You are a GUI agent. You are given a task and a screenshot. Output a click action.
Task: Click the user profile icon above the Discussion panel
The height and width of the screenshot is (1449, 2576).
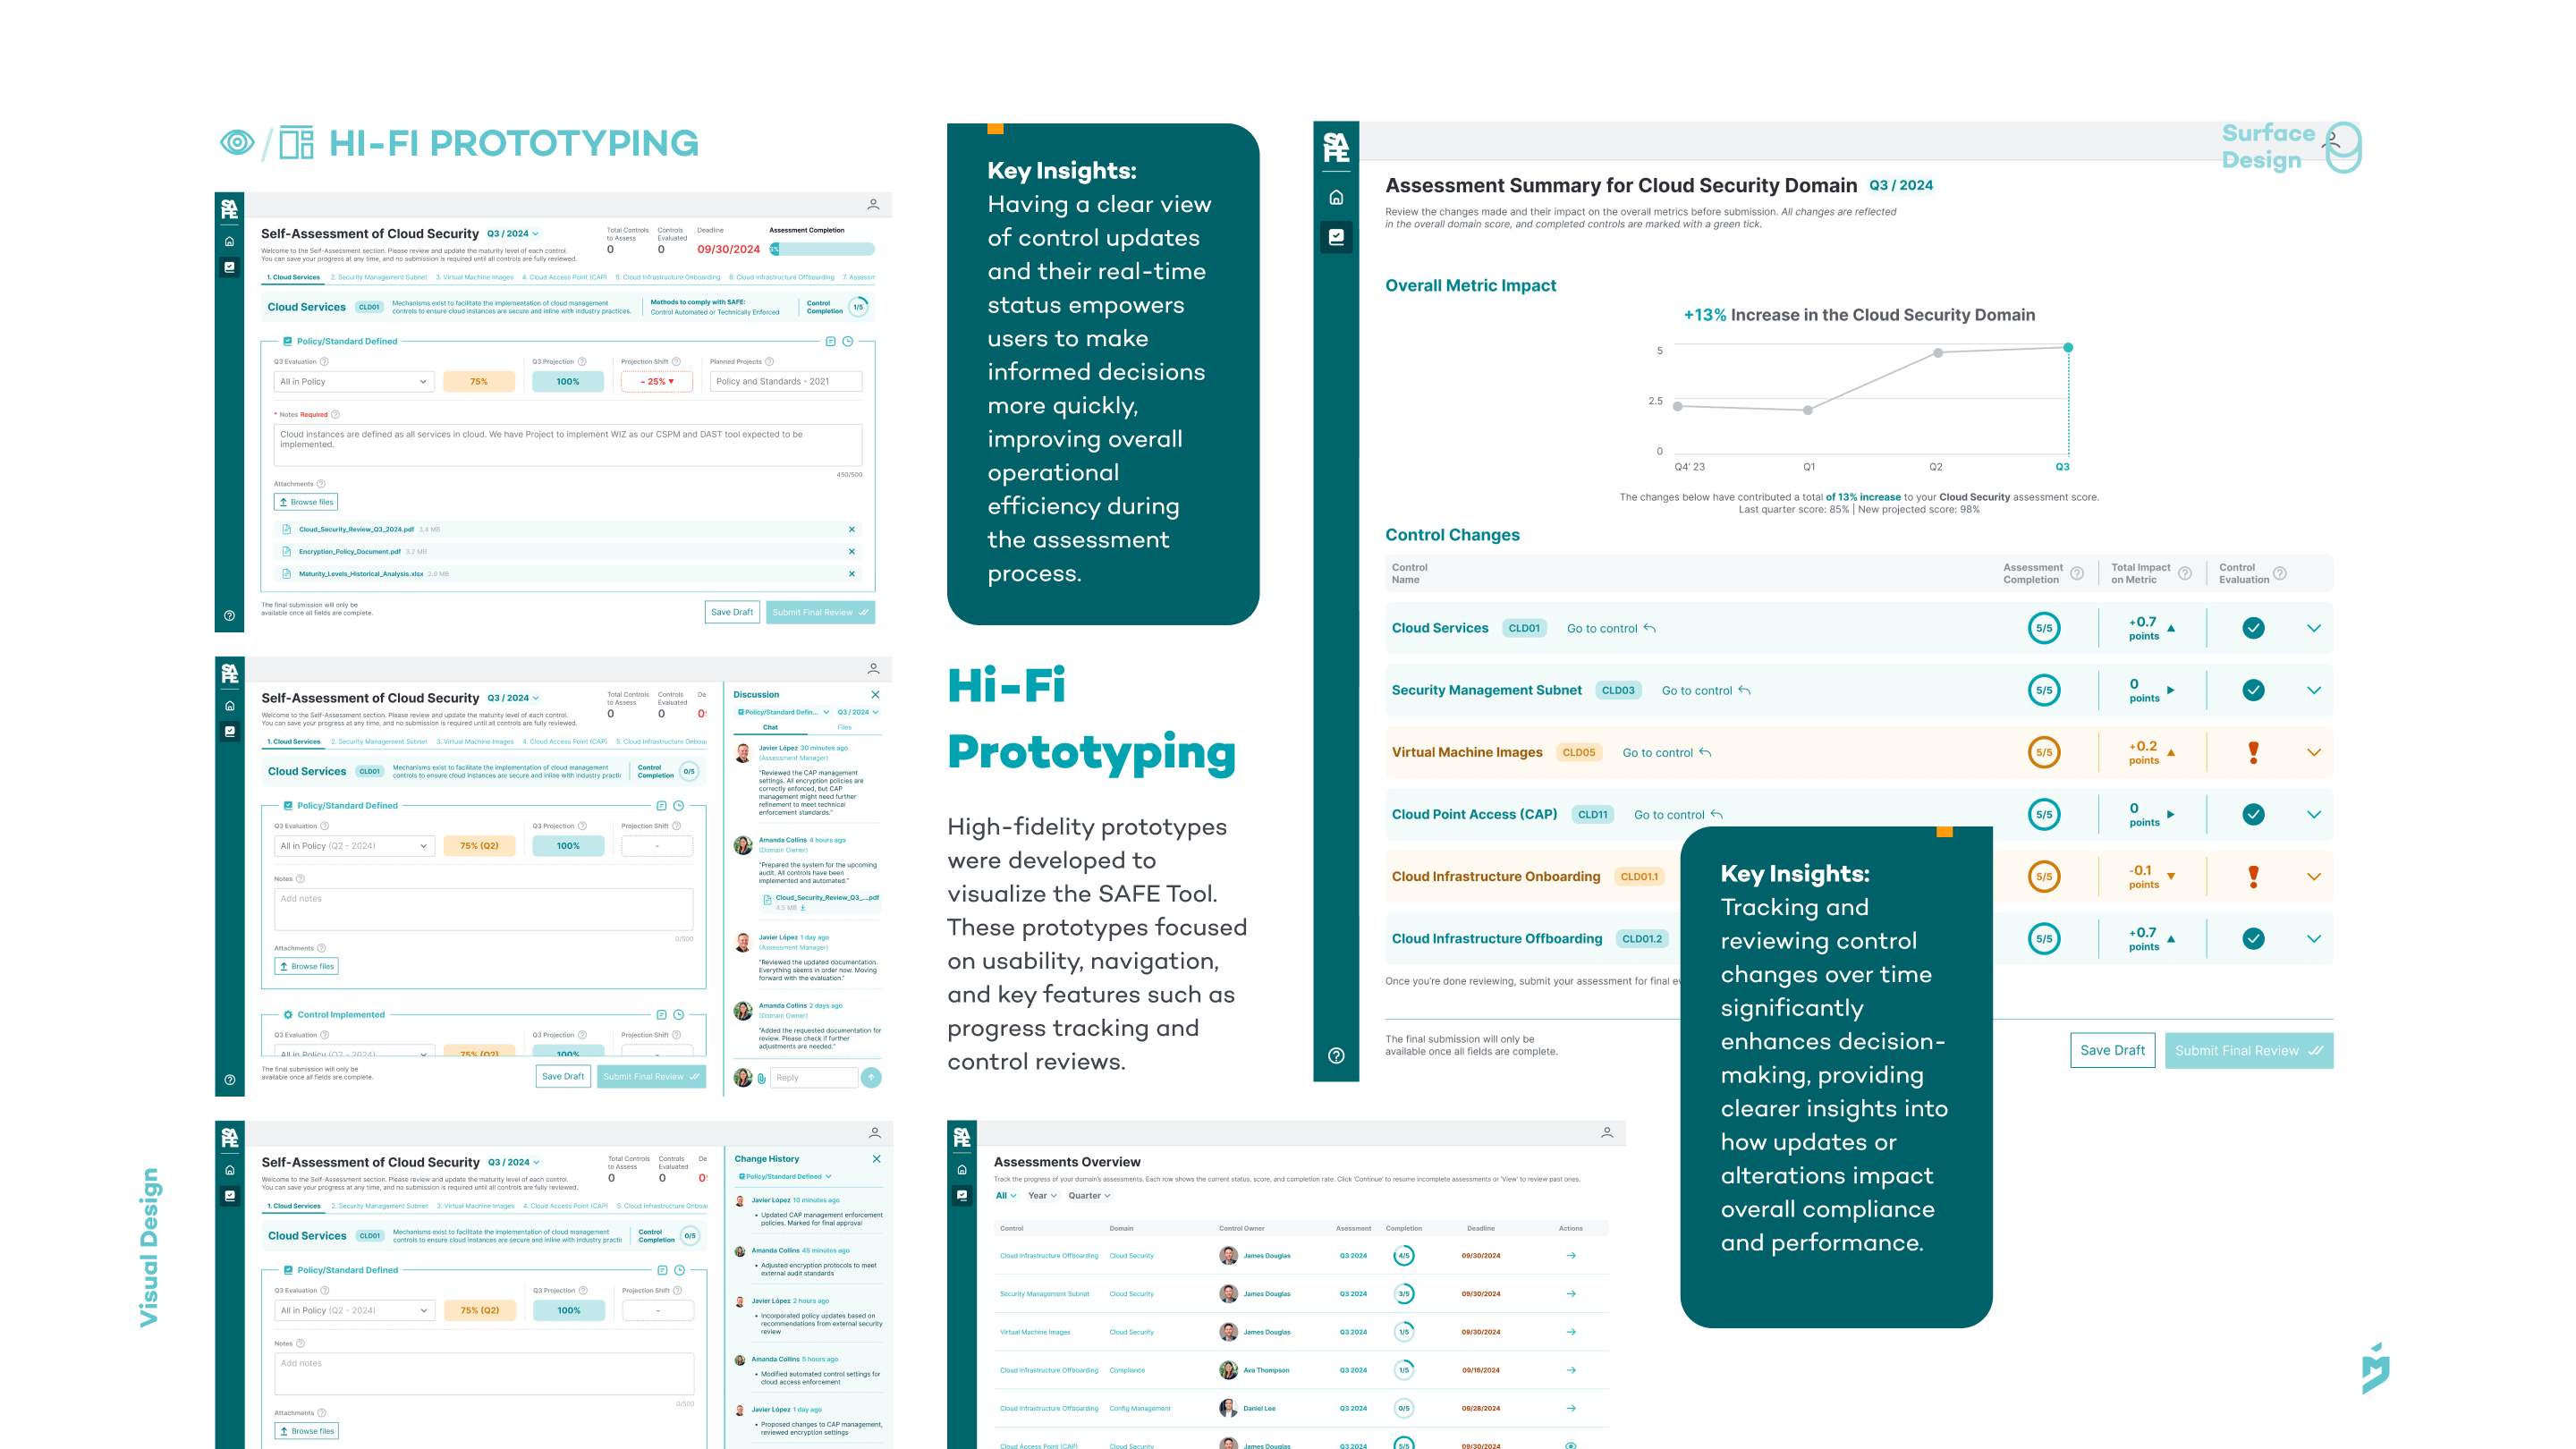[873, 668]
